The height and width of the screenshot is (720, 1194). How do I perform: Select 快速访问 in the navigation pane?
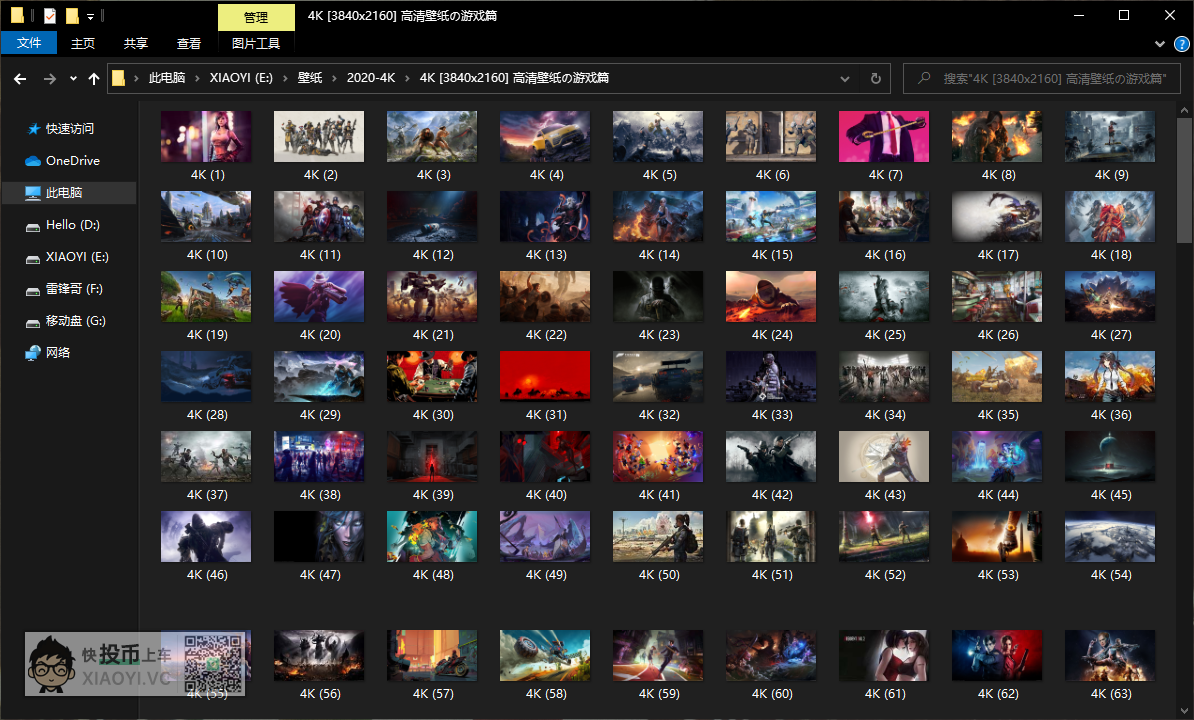tap(69, 129)
